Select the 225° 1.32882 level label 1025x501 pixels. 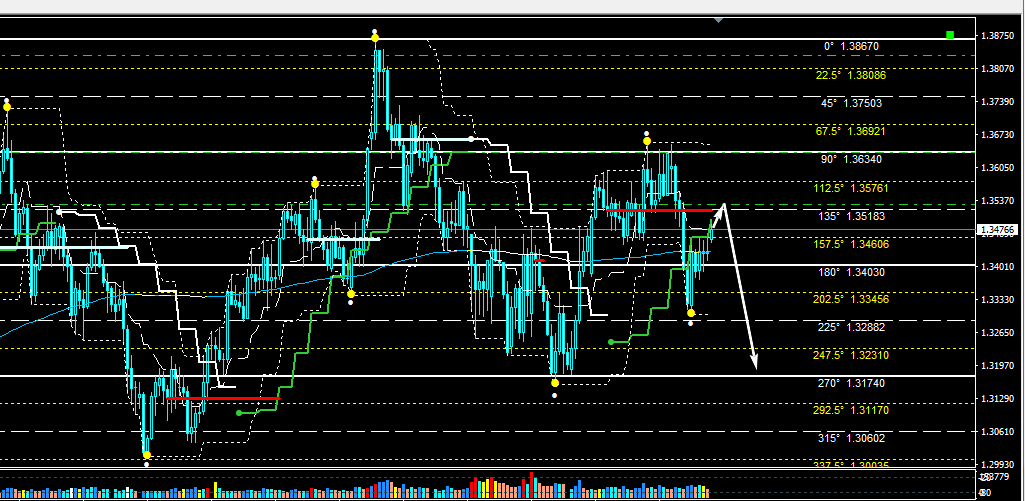(852, 327)
